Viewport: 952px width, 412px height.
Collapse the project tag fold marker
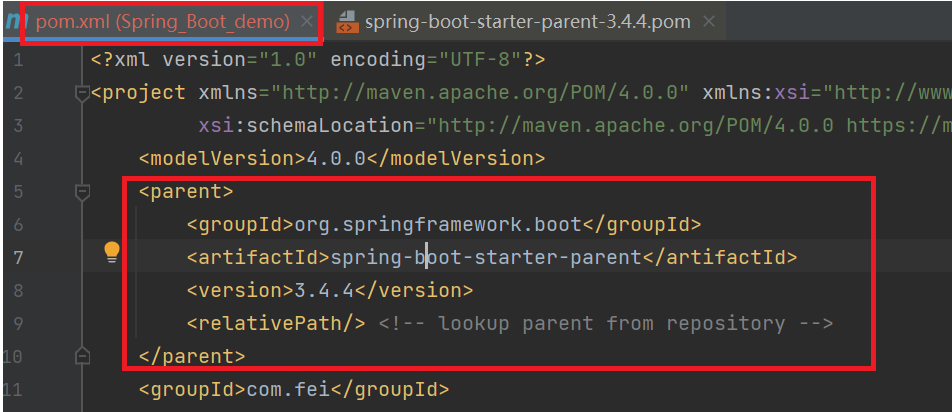tap(82, 93)
